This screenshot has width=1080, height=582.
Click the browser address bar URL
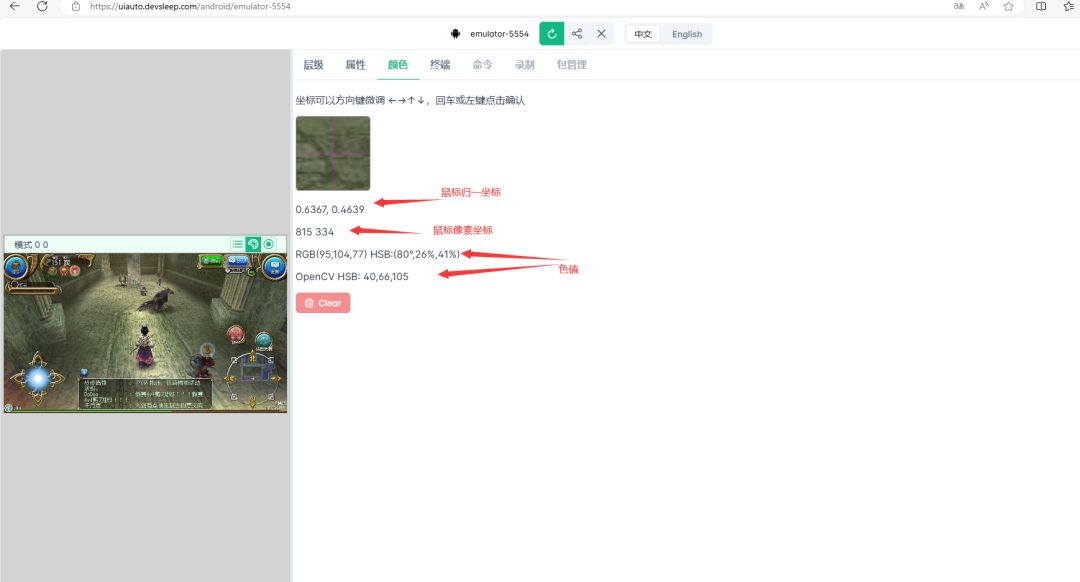click(x=190, y=6)
